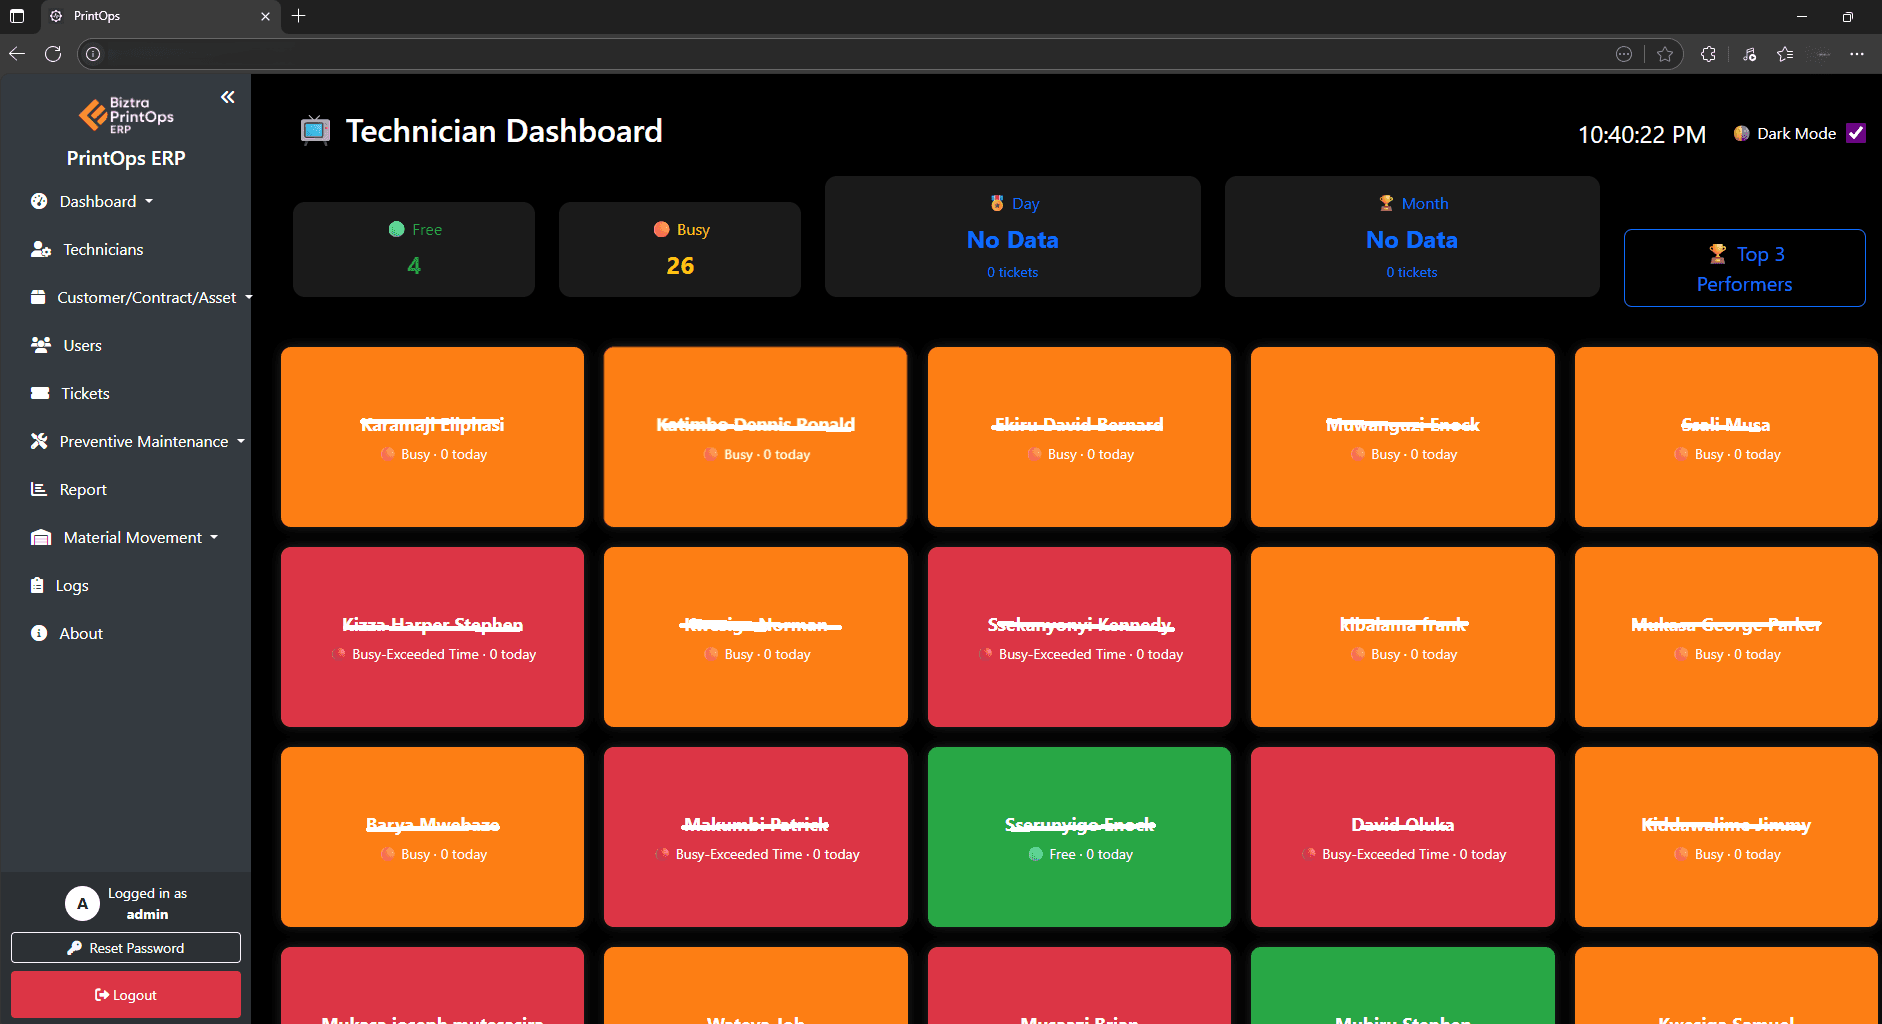This screenshot has width=1882, height=1024.
Task: Open Tickets from the sidebar
Action: 85,393
